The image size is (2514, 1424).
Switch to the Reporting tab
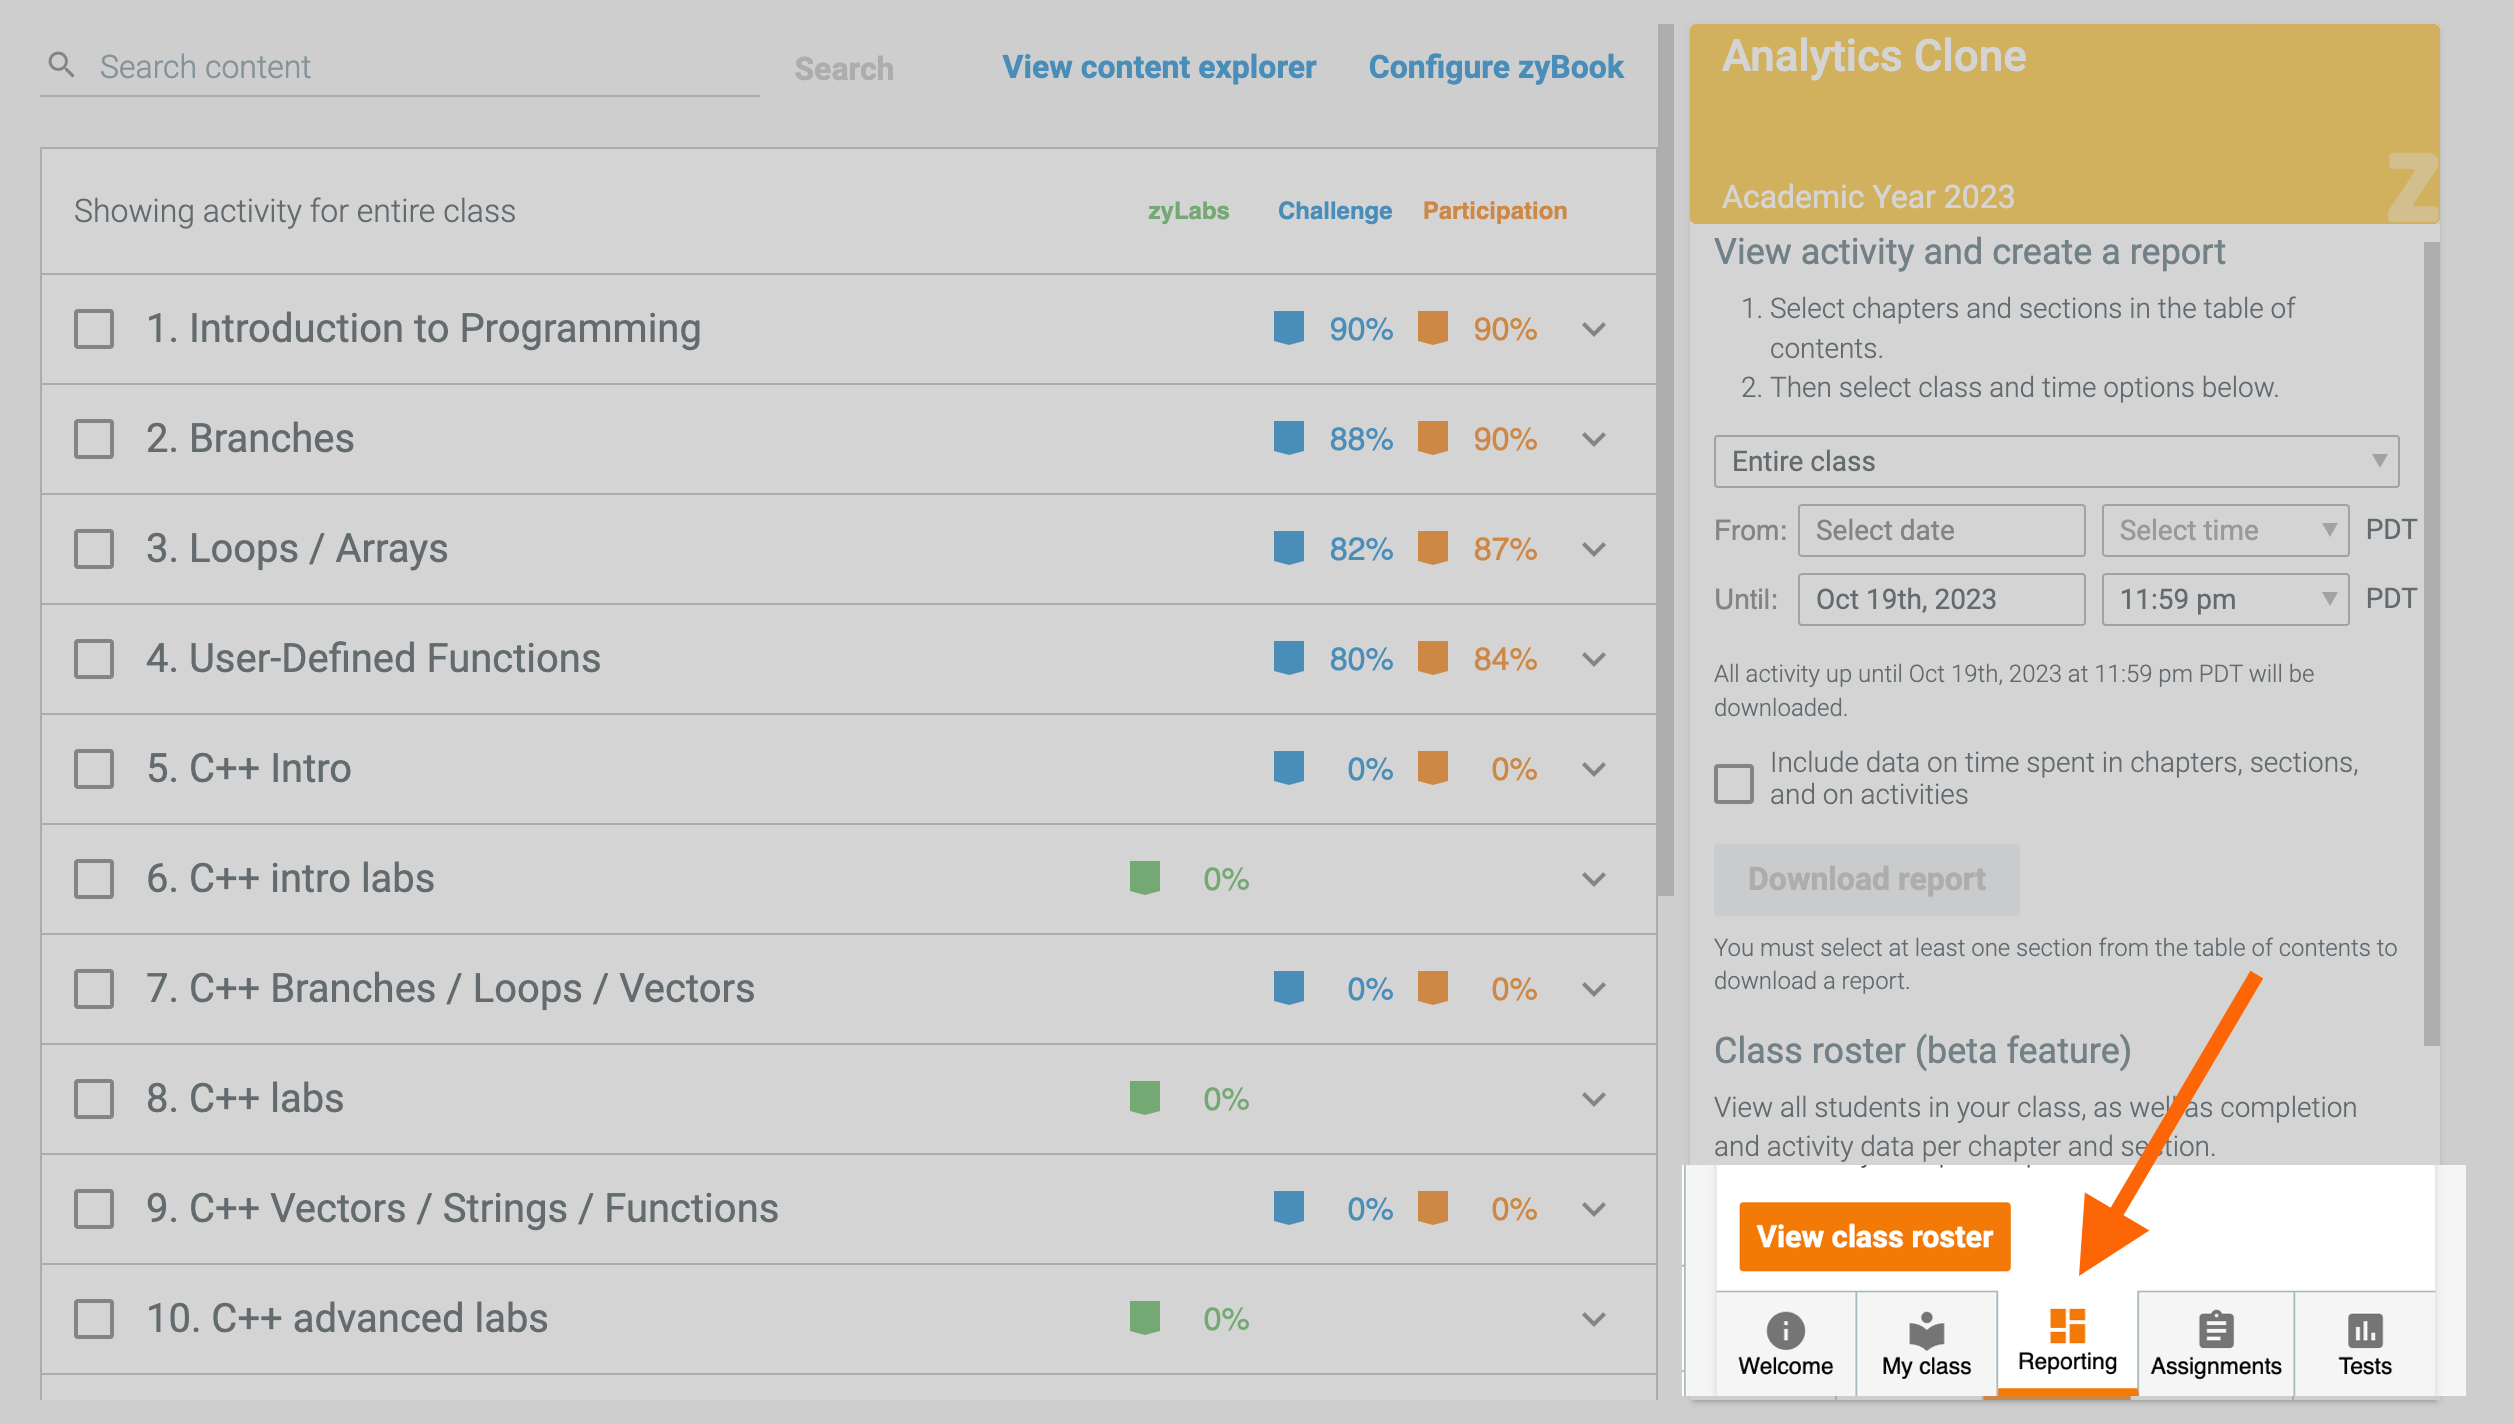[x=2067, y=1342]
